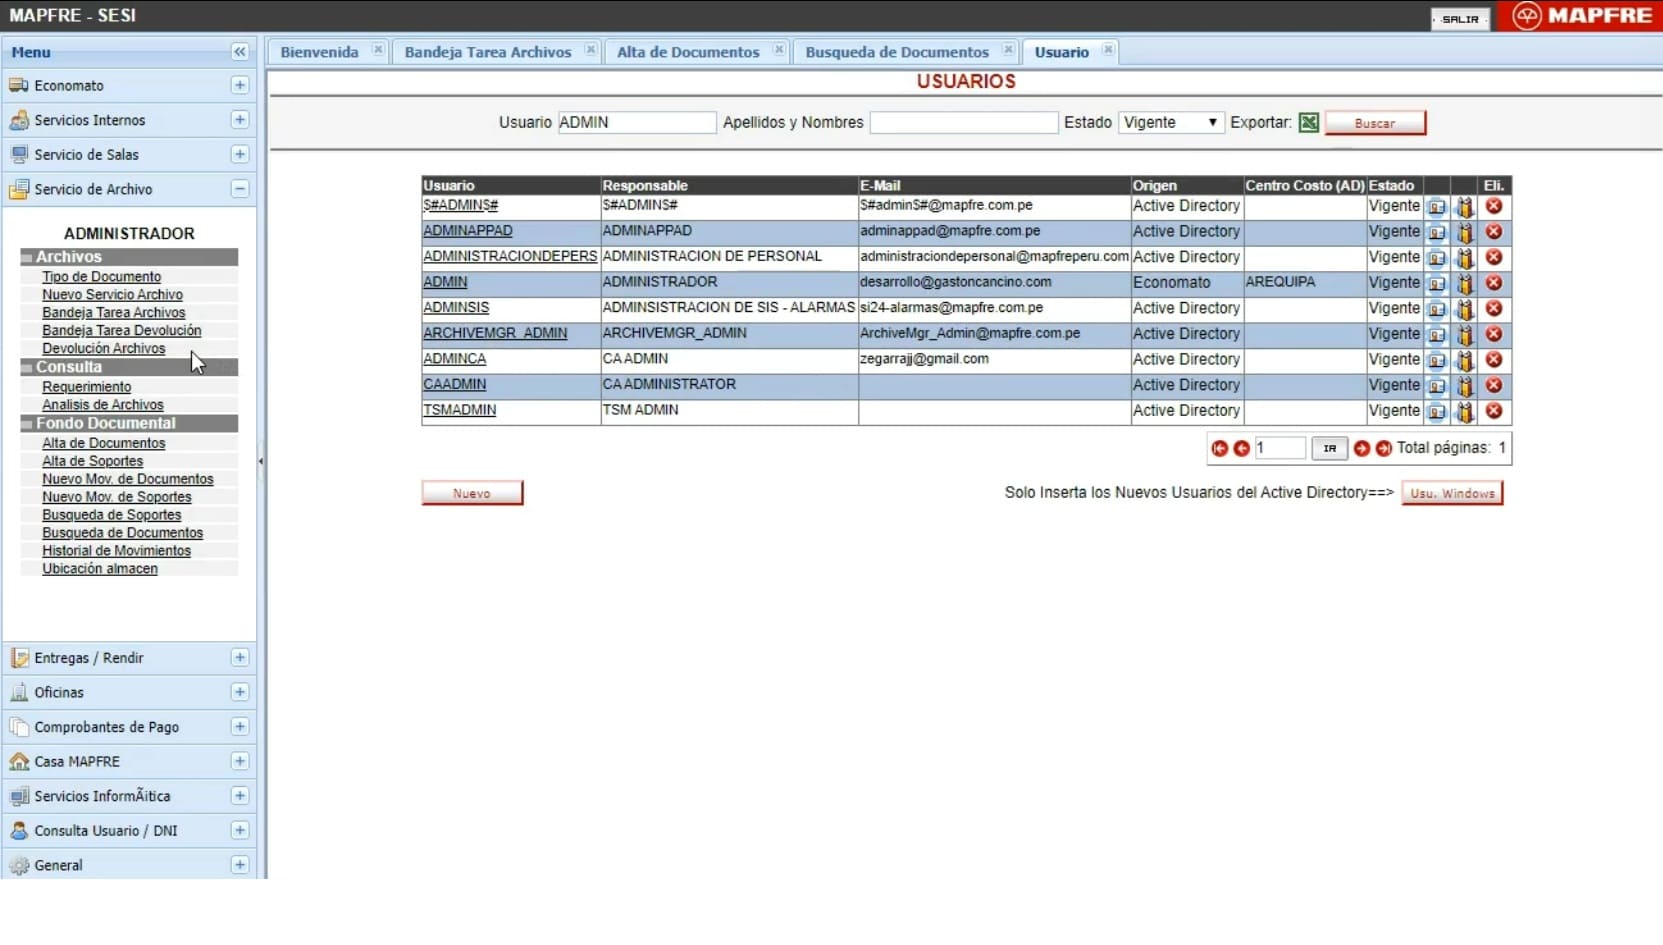
Task: Go to last page with the rightmost arrow icon
Action: 1383,449
